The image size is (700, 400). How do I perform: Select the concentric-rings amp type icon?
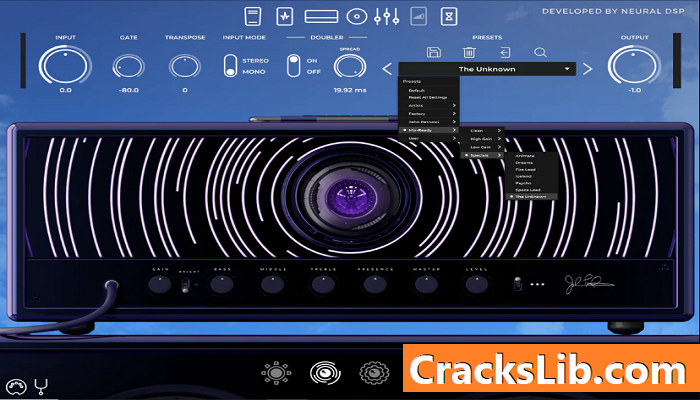(x=325, y=373)
